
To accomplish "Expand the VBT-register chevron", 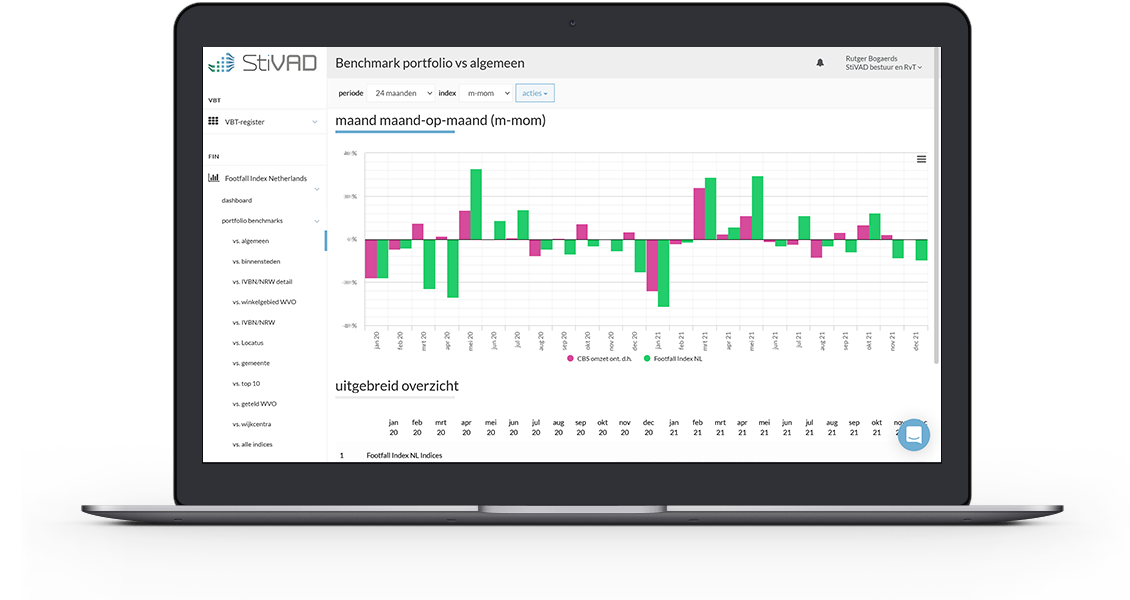I will (x=314, y=122).
